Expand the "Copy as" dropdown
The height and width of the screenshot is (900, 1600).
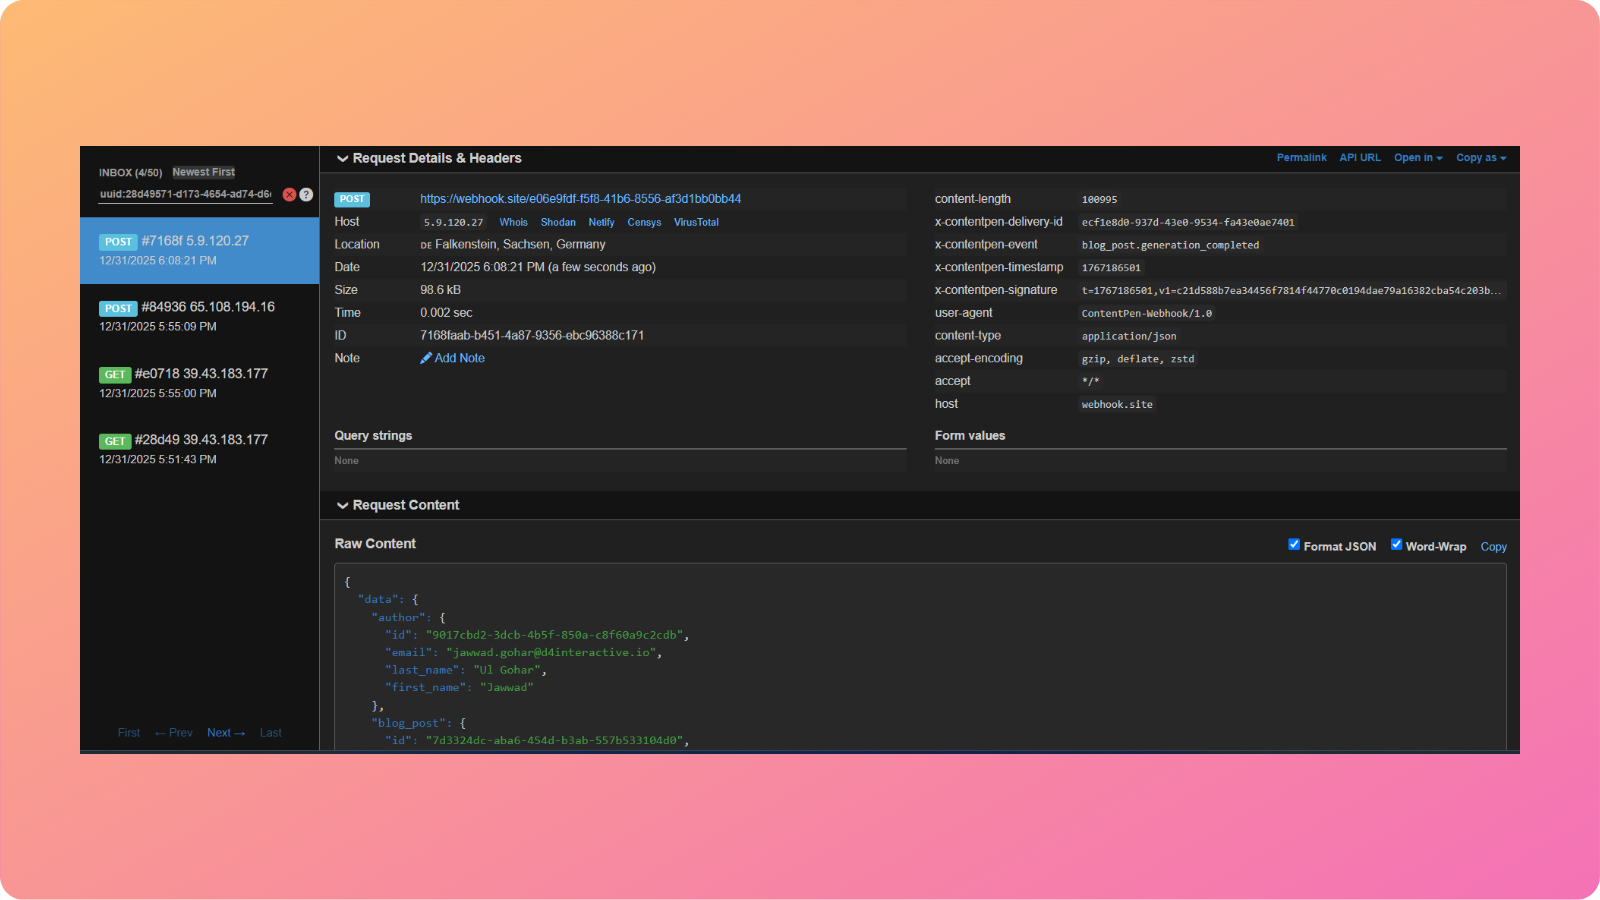1481,157
